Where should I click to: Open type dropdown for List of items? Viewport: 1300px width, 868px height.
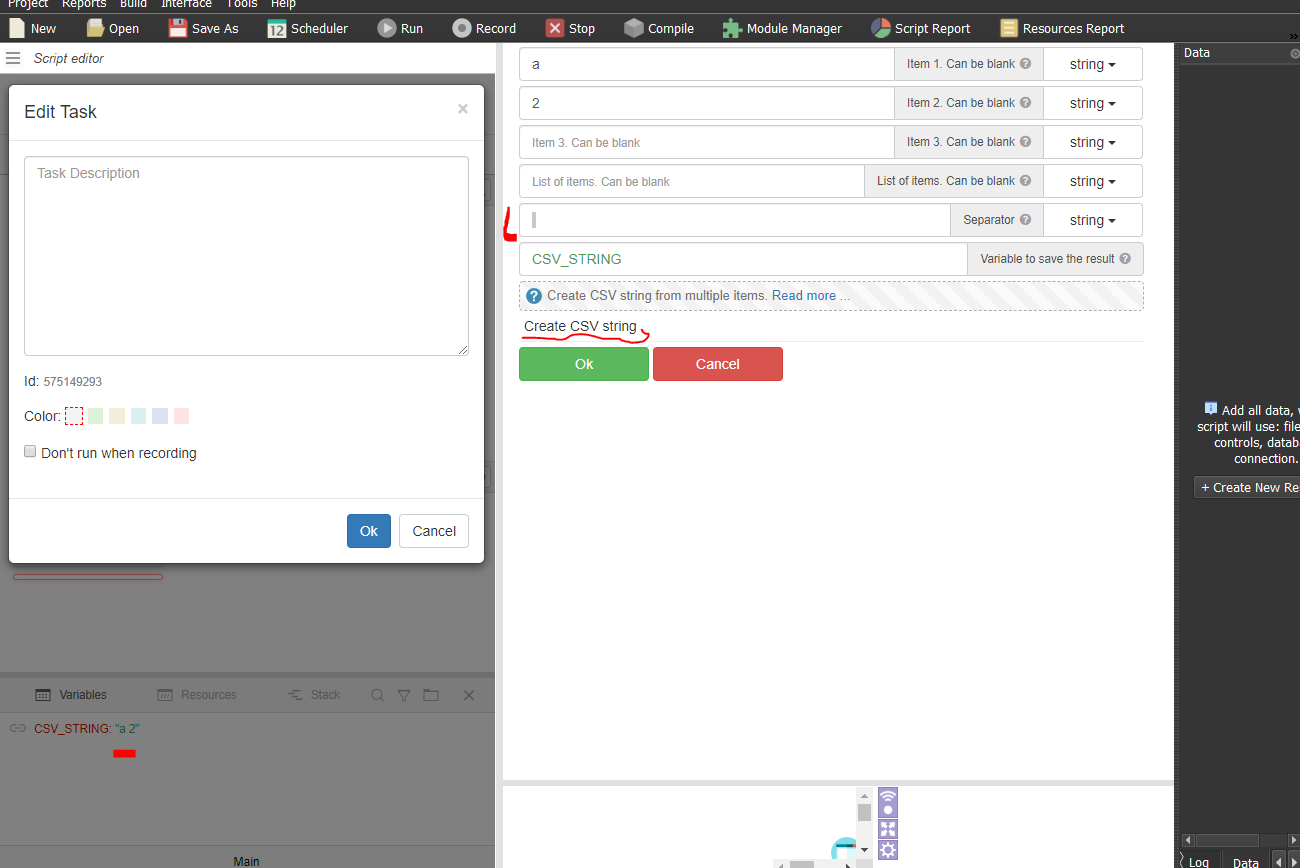pos(1093,181)
